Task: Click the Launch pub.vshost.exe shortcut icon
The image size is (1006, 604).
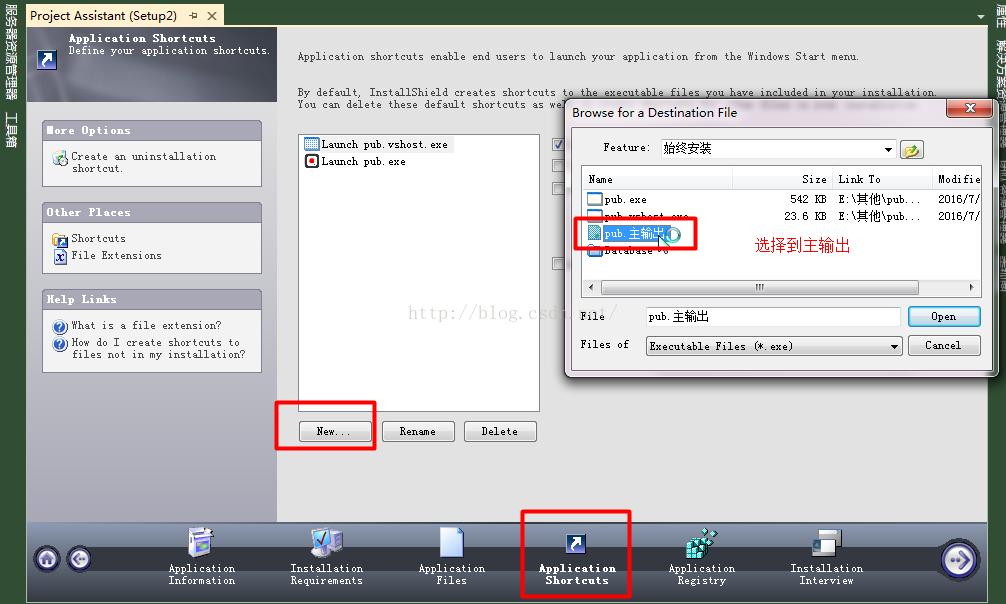Action: point(311,144)
